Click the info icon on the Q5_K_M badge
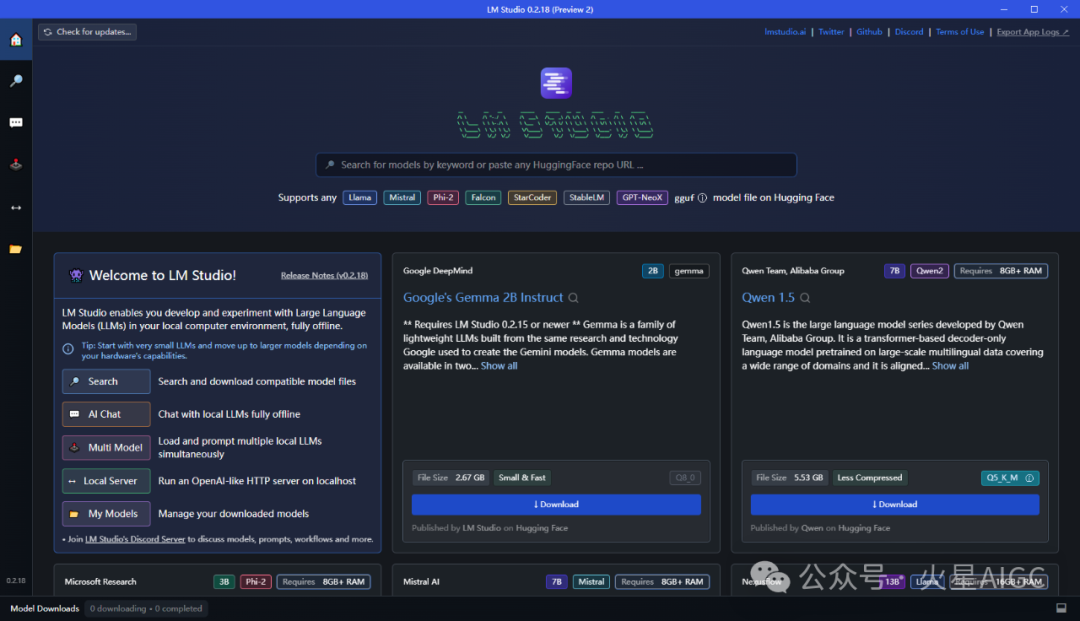1080x621 pixels. (x=1029, y=478)
